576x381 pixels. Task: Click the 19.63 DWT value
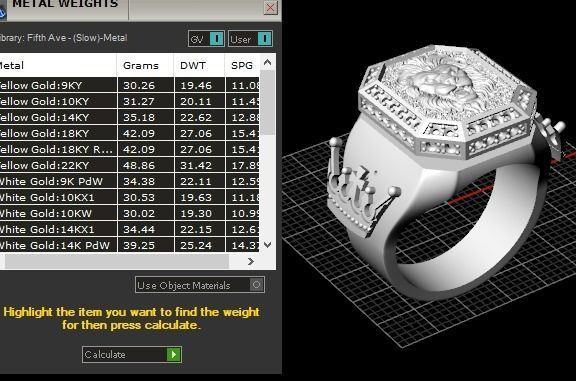196,197
